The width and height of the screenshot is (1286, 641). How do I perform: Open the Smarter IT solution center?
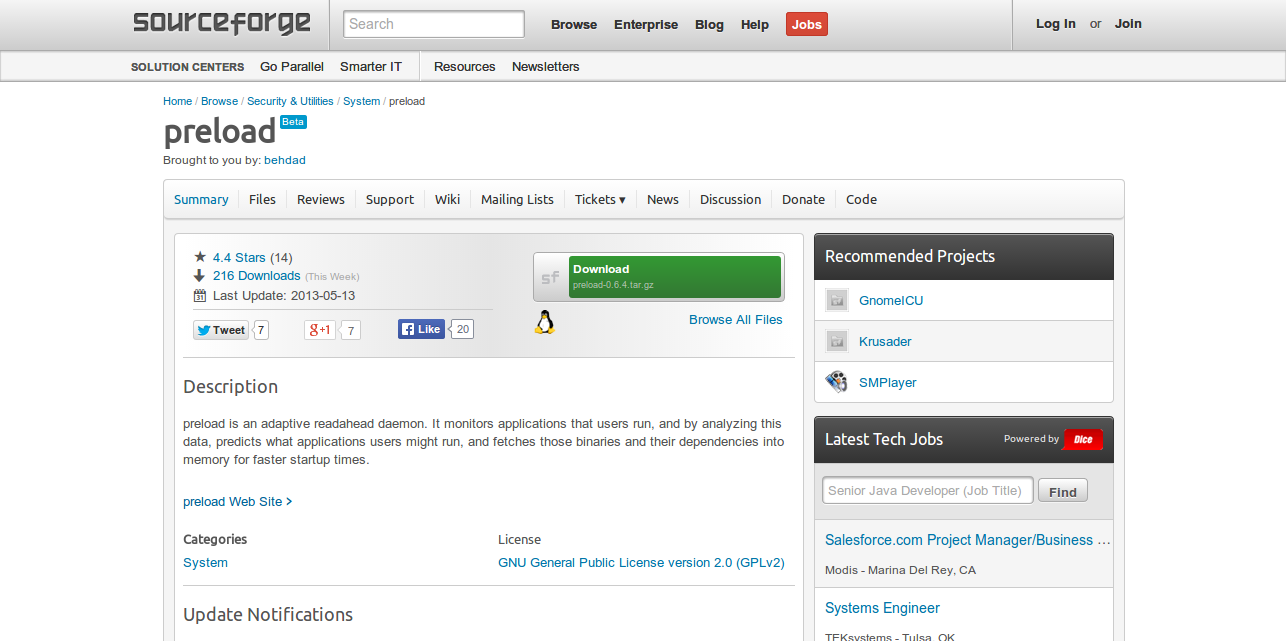pos(371,66)
